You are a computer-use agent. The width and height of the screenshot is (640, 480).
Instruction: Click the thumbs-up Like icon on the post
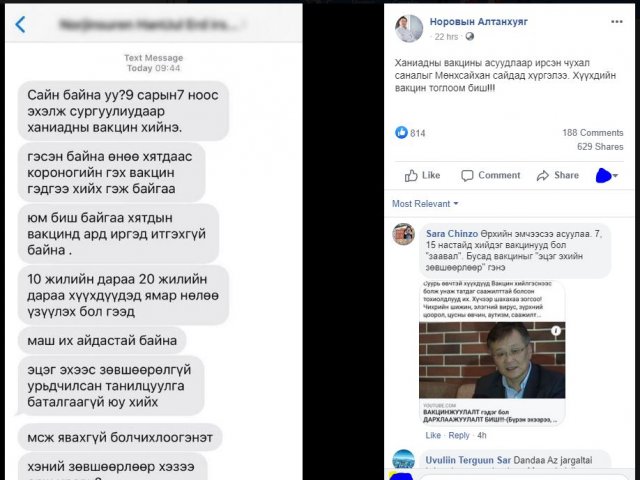[x=411, y=176]
